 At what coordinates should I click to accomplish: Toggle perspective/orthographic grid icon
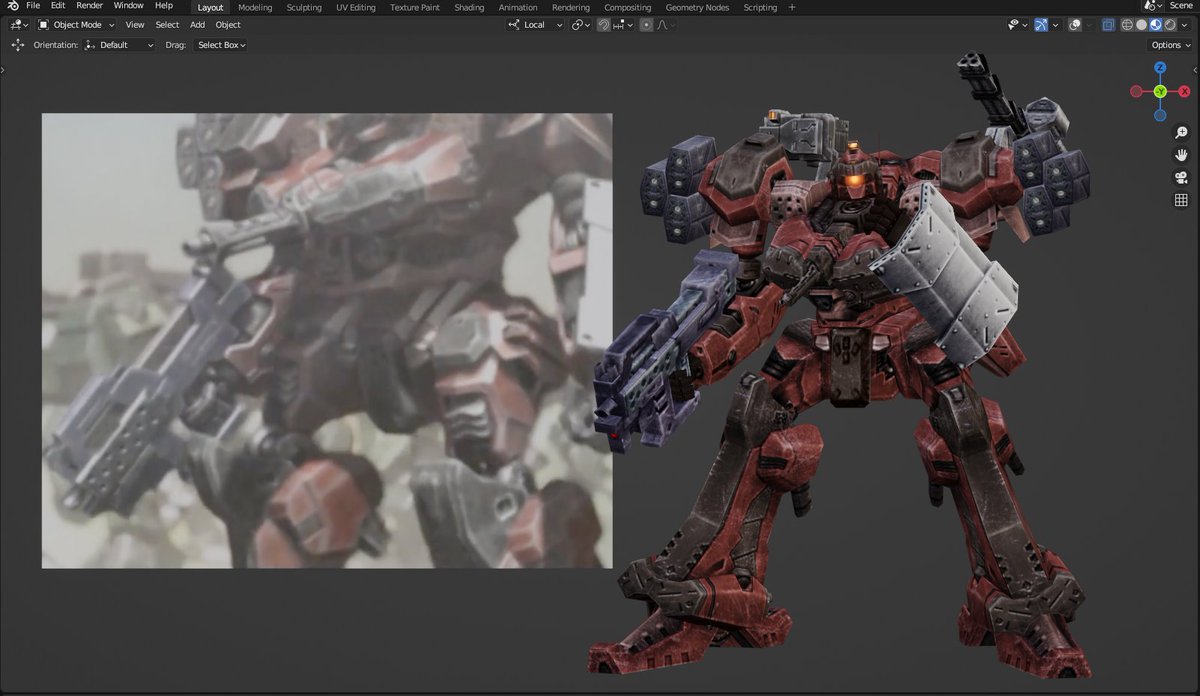[x=1181, y=201]
